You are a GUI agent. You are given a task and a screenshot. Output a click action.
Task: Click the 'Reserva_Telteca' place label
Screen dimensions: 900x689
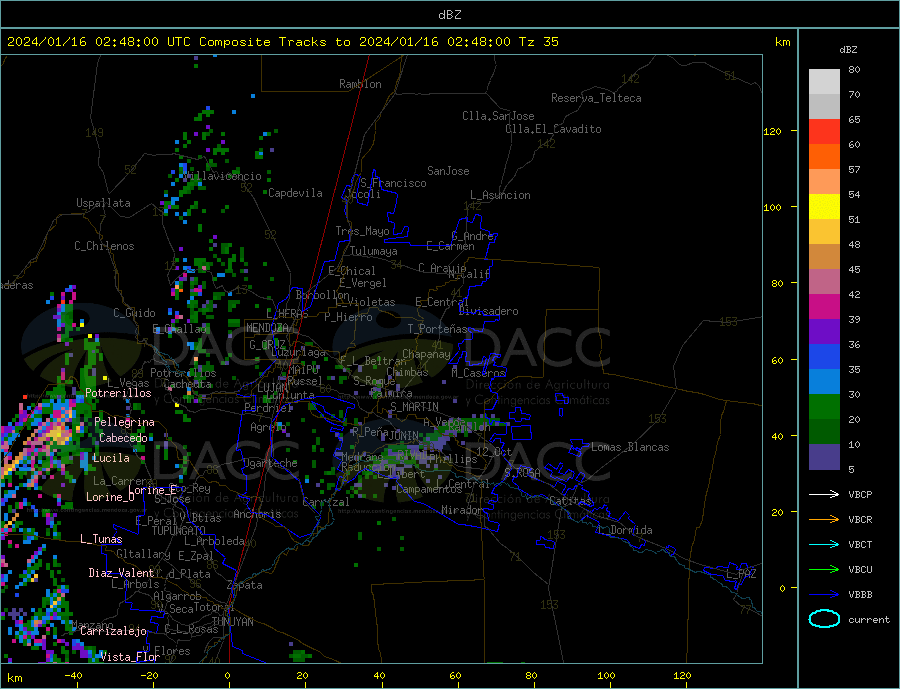click(596, 98)
